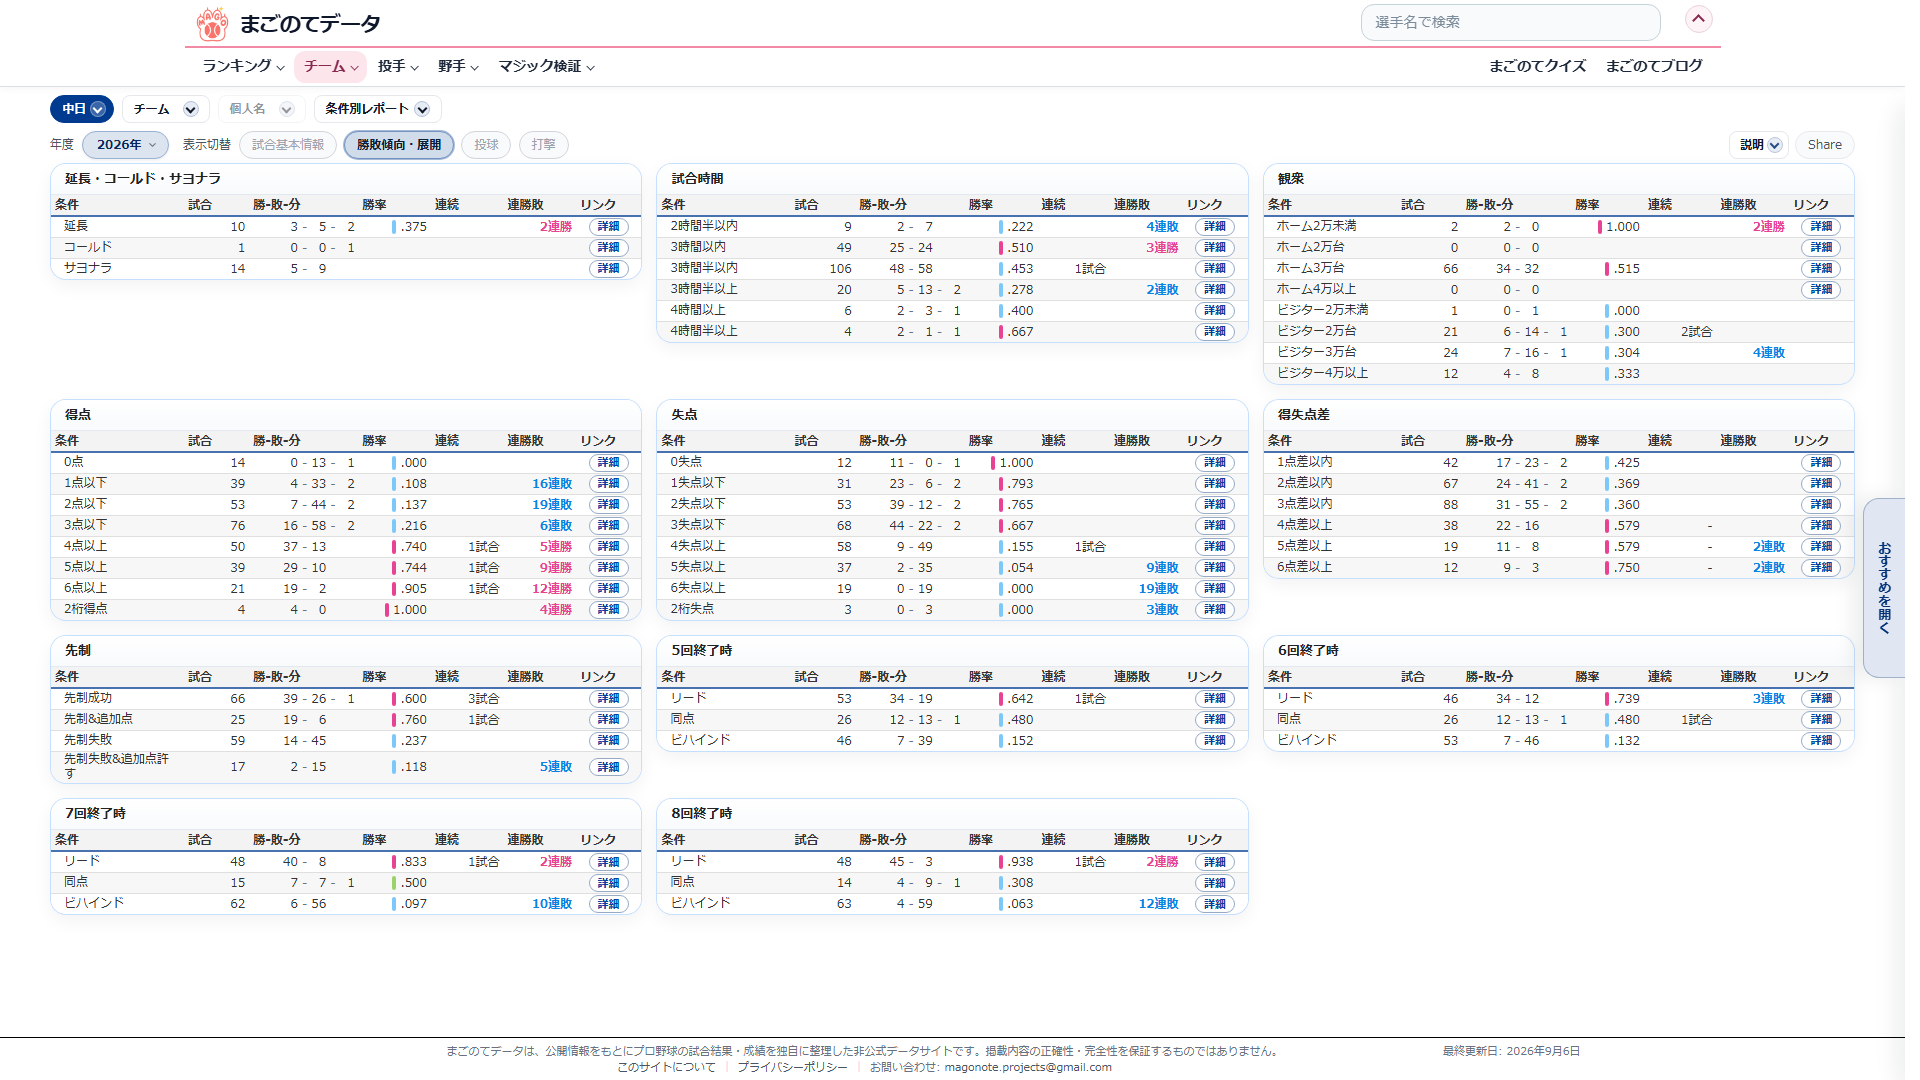
Task: Open 詳細 for 6点差以上 row
Action: (1820, 568)
